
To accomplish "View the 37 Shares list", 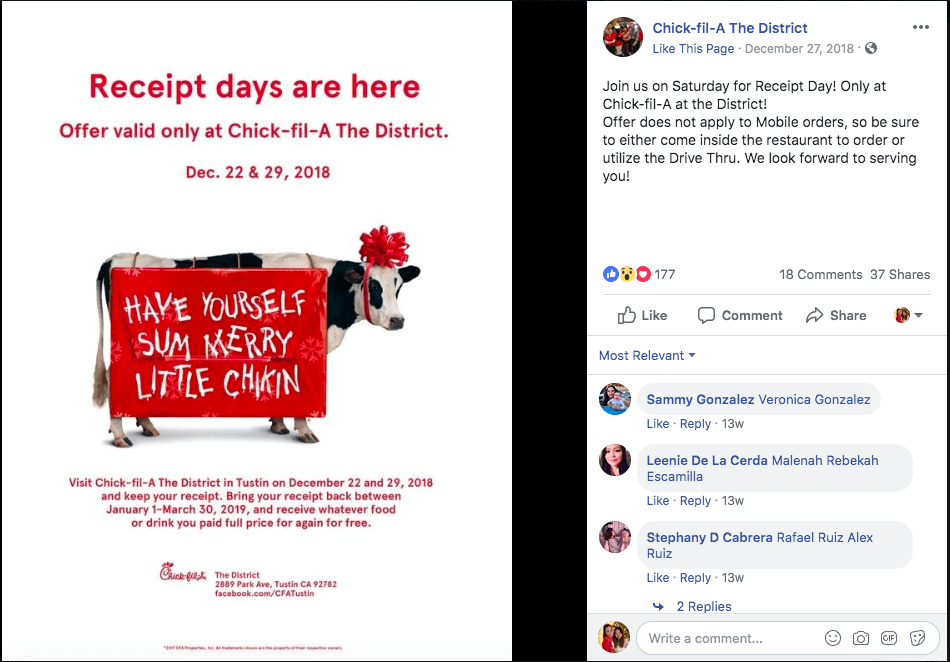I will point(900,274).
